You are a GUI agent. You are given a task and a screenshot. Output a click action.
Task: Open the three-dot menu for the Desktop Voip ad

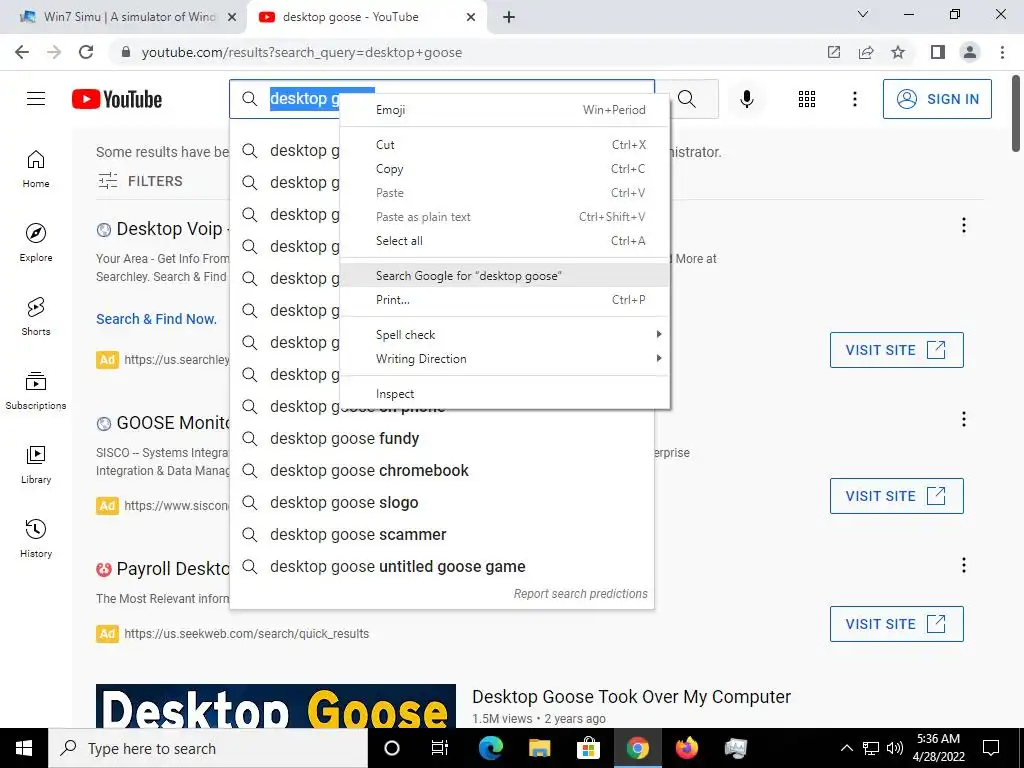[x=964, y=225]
